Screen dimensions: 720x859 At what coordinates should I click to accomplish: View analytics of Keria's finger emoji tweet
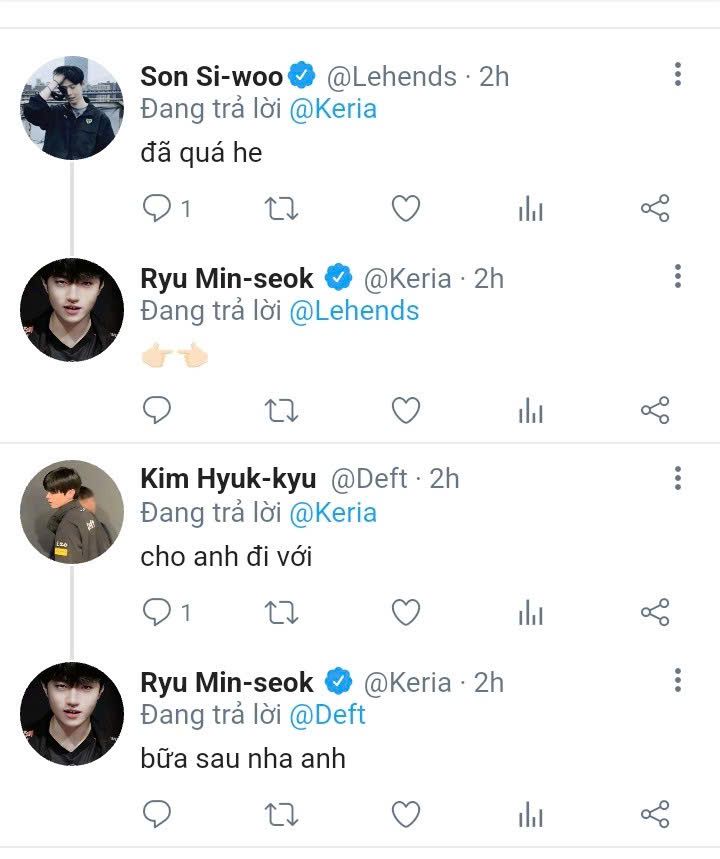pyautogui.click(x=530, y=410)
